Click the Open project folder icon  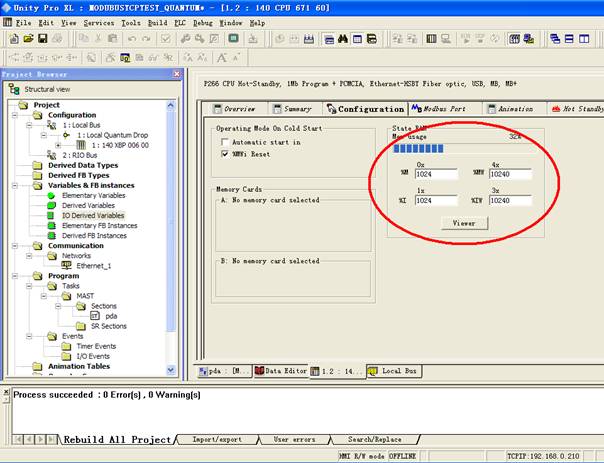(x=27, y=39)
